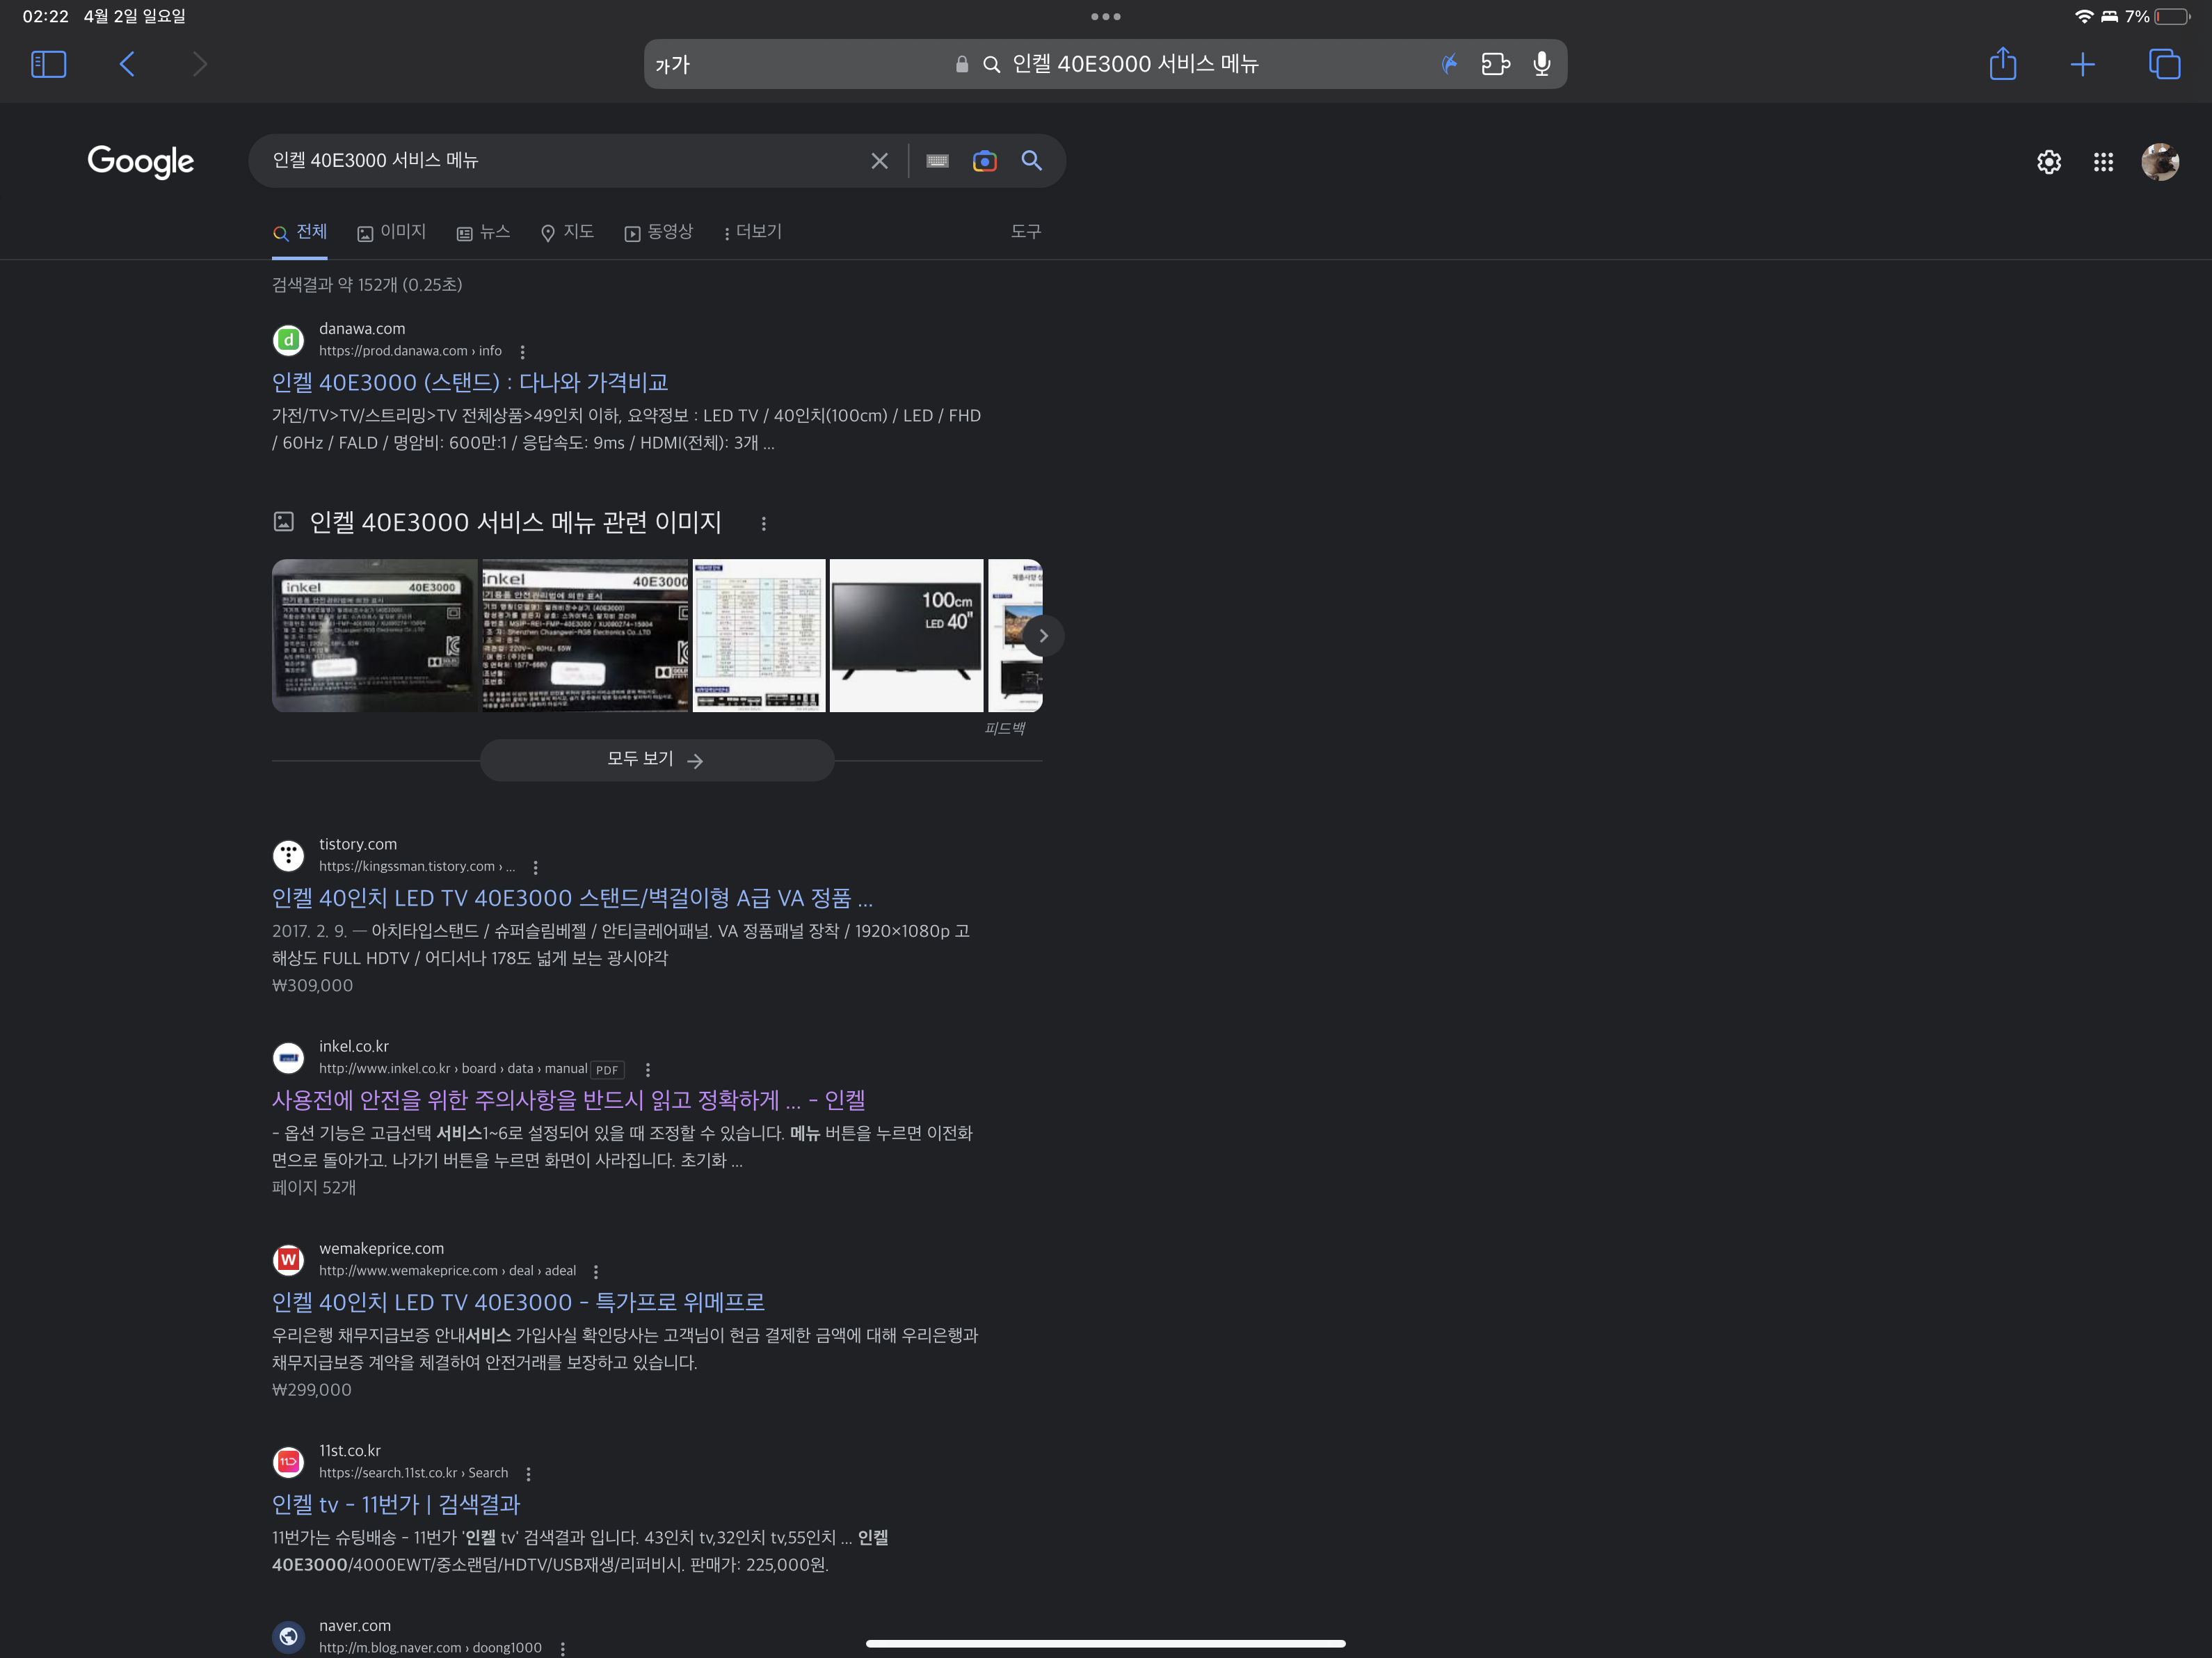Click the 모두 보기 images button
Viewport: 2212px width, 1658px height.
point(656,760)
